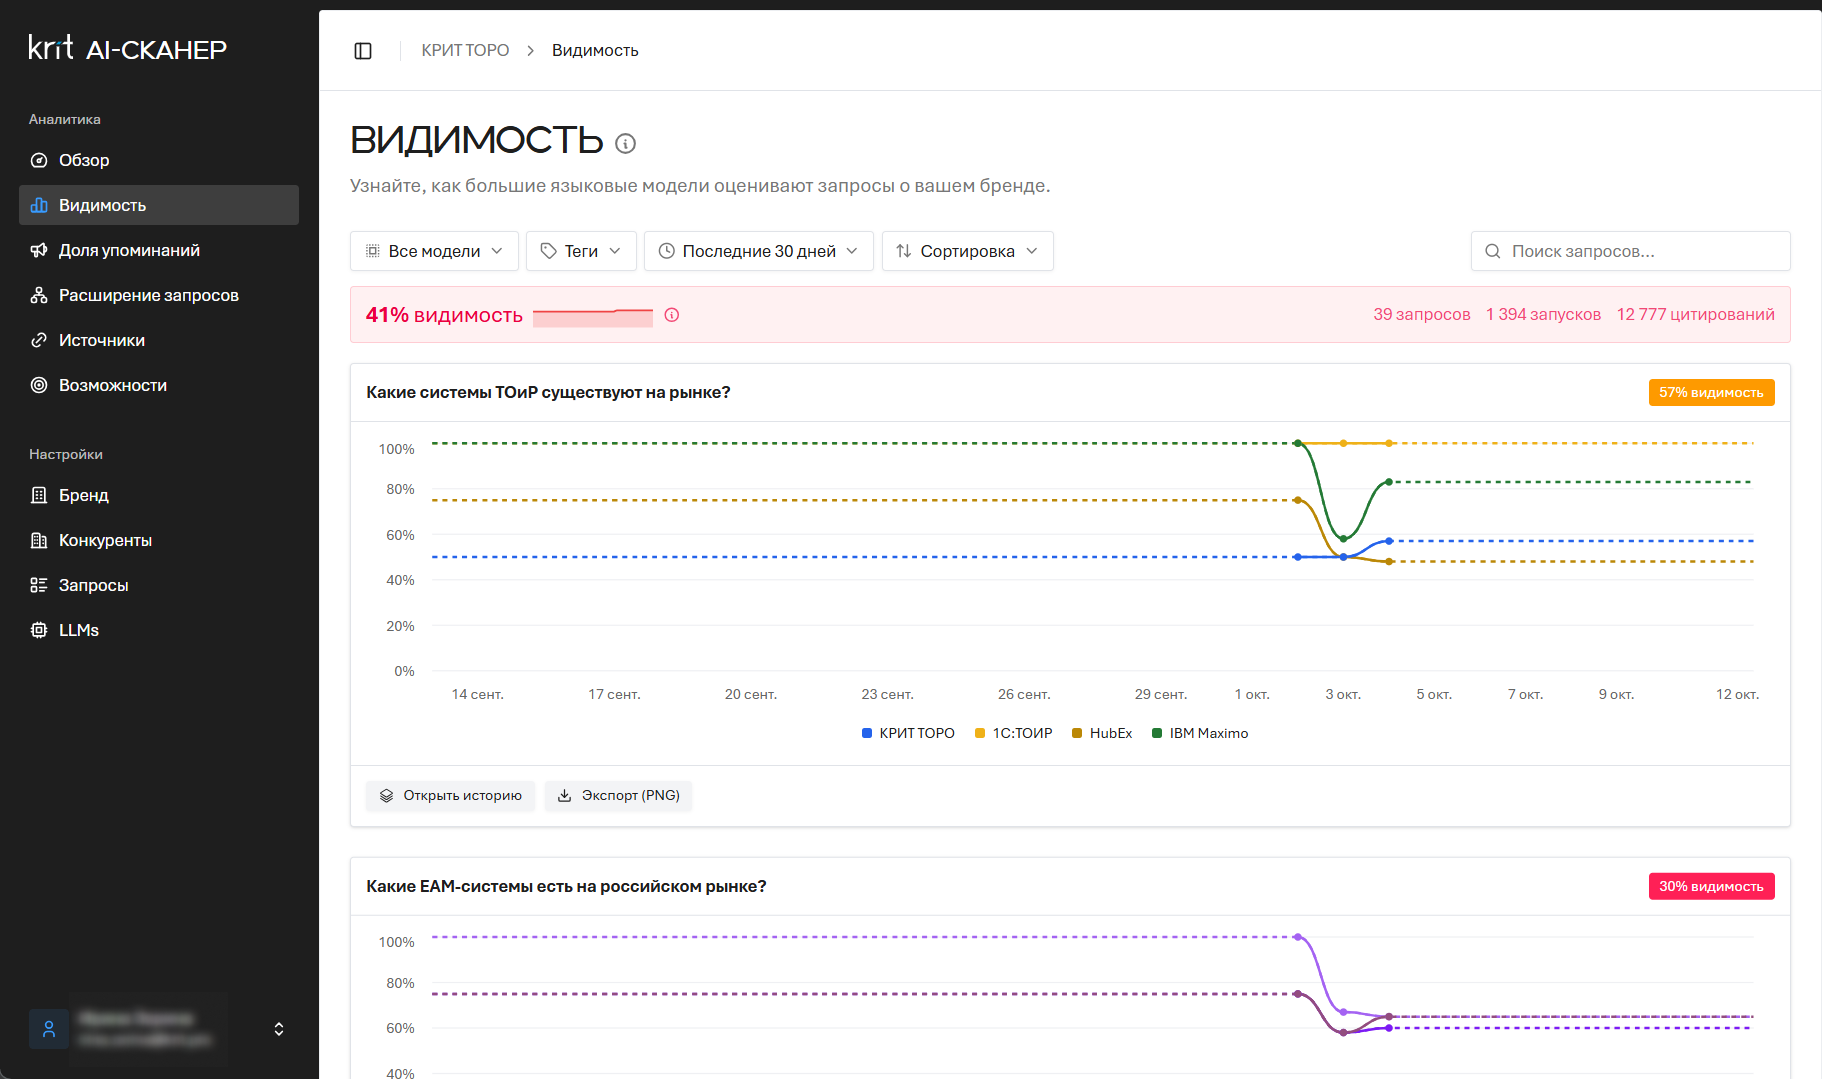
Task: Click Экспорт (PNG) button
Action: [619, 796]
